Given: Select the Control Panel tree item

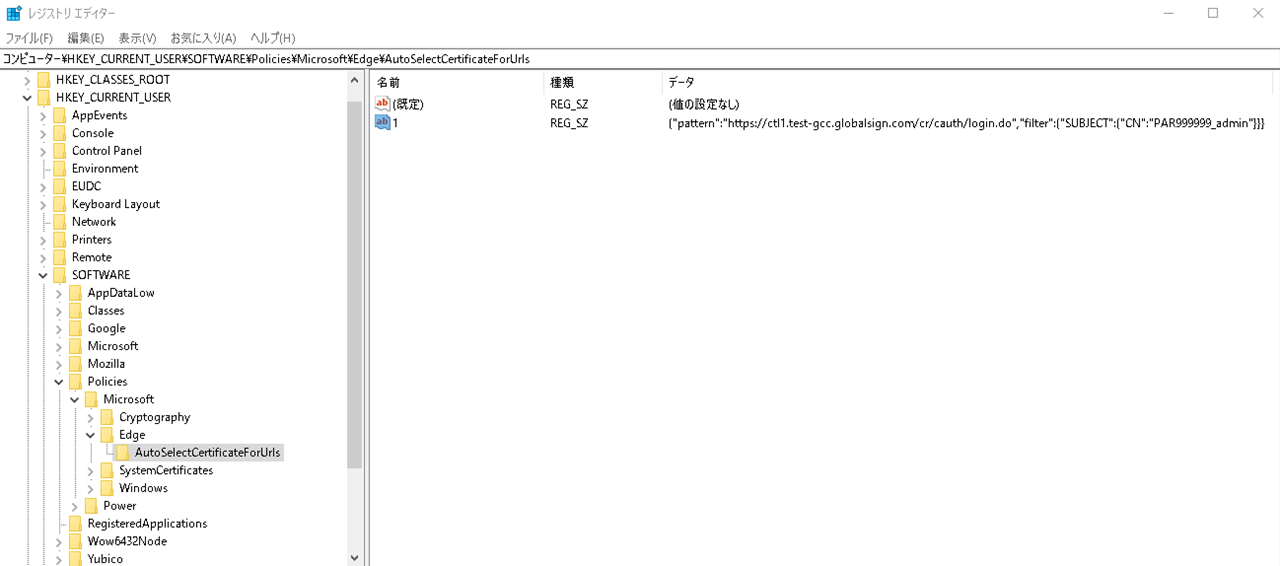Looking at the screenshot, I should coord(107,151).
